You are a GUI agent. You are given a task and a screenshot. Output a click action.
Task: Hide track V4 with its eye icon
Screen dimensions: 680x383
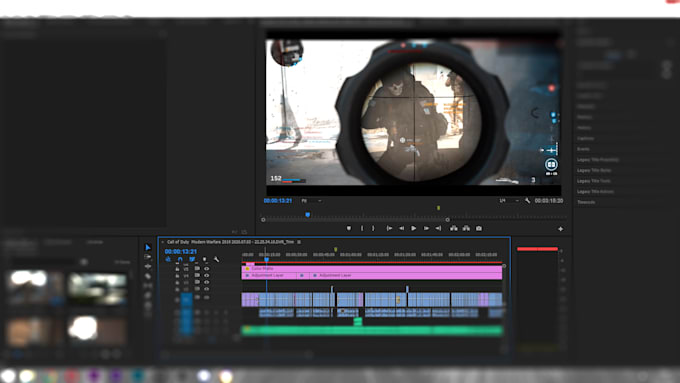point(207,275)
